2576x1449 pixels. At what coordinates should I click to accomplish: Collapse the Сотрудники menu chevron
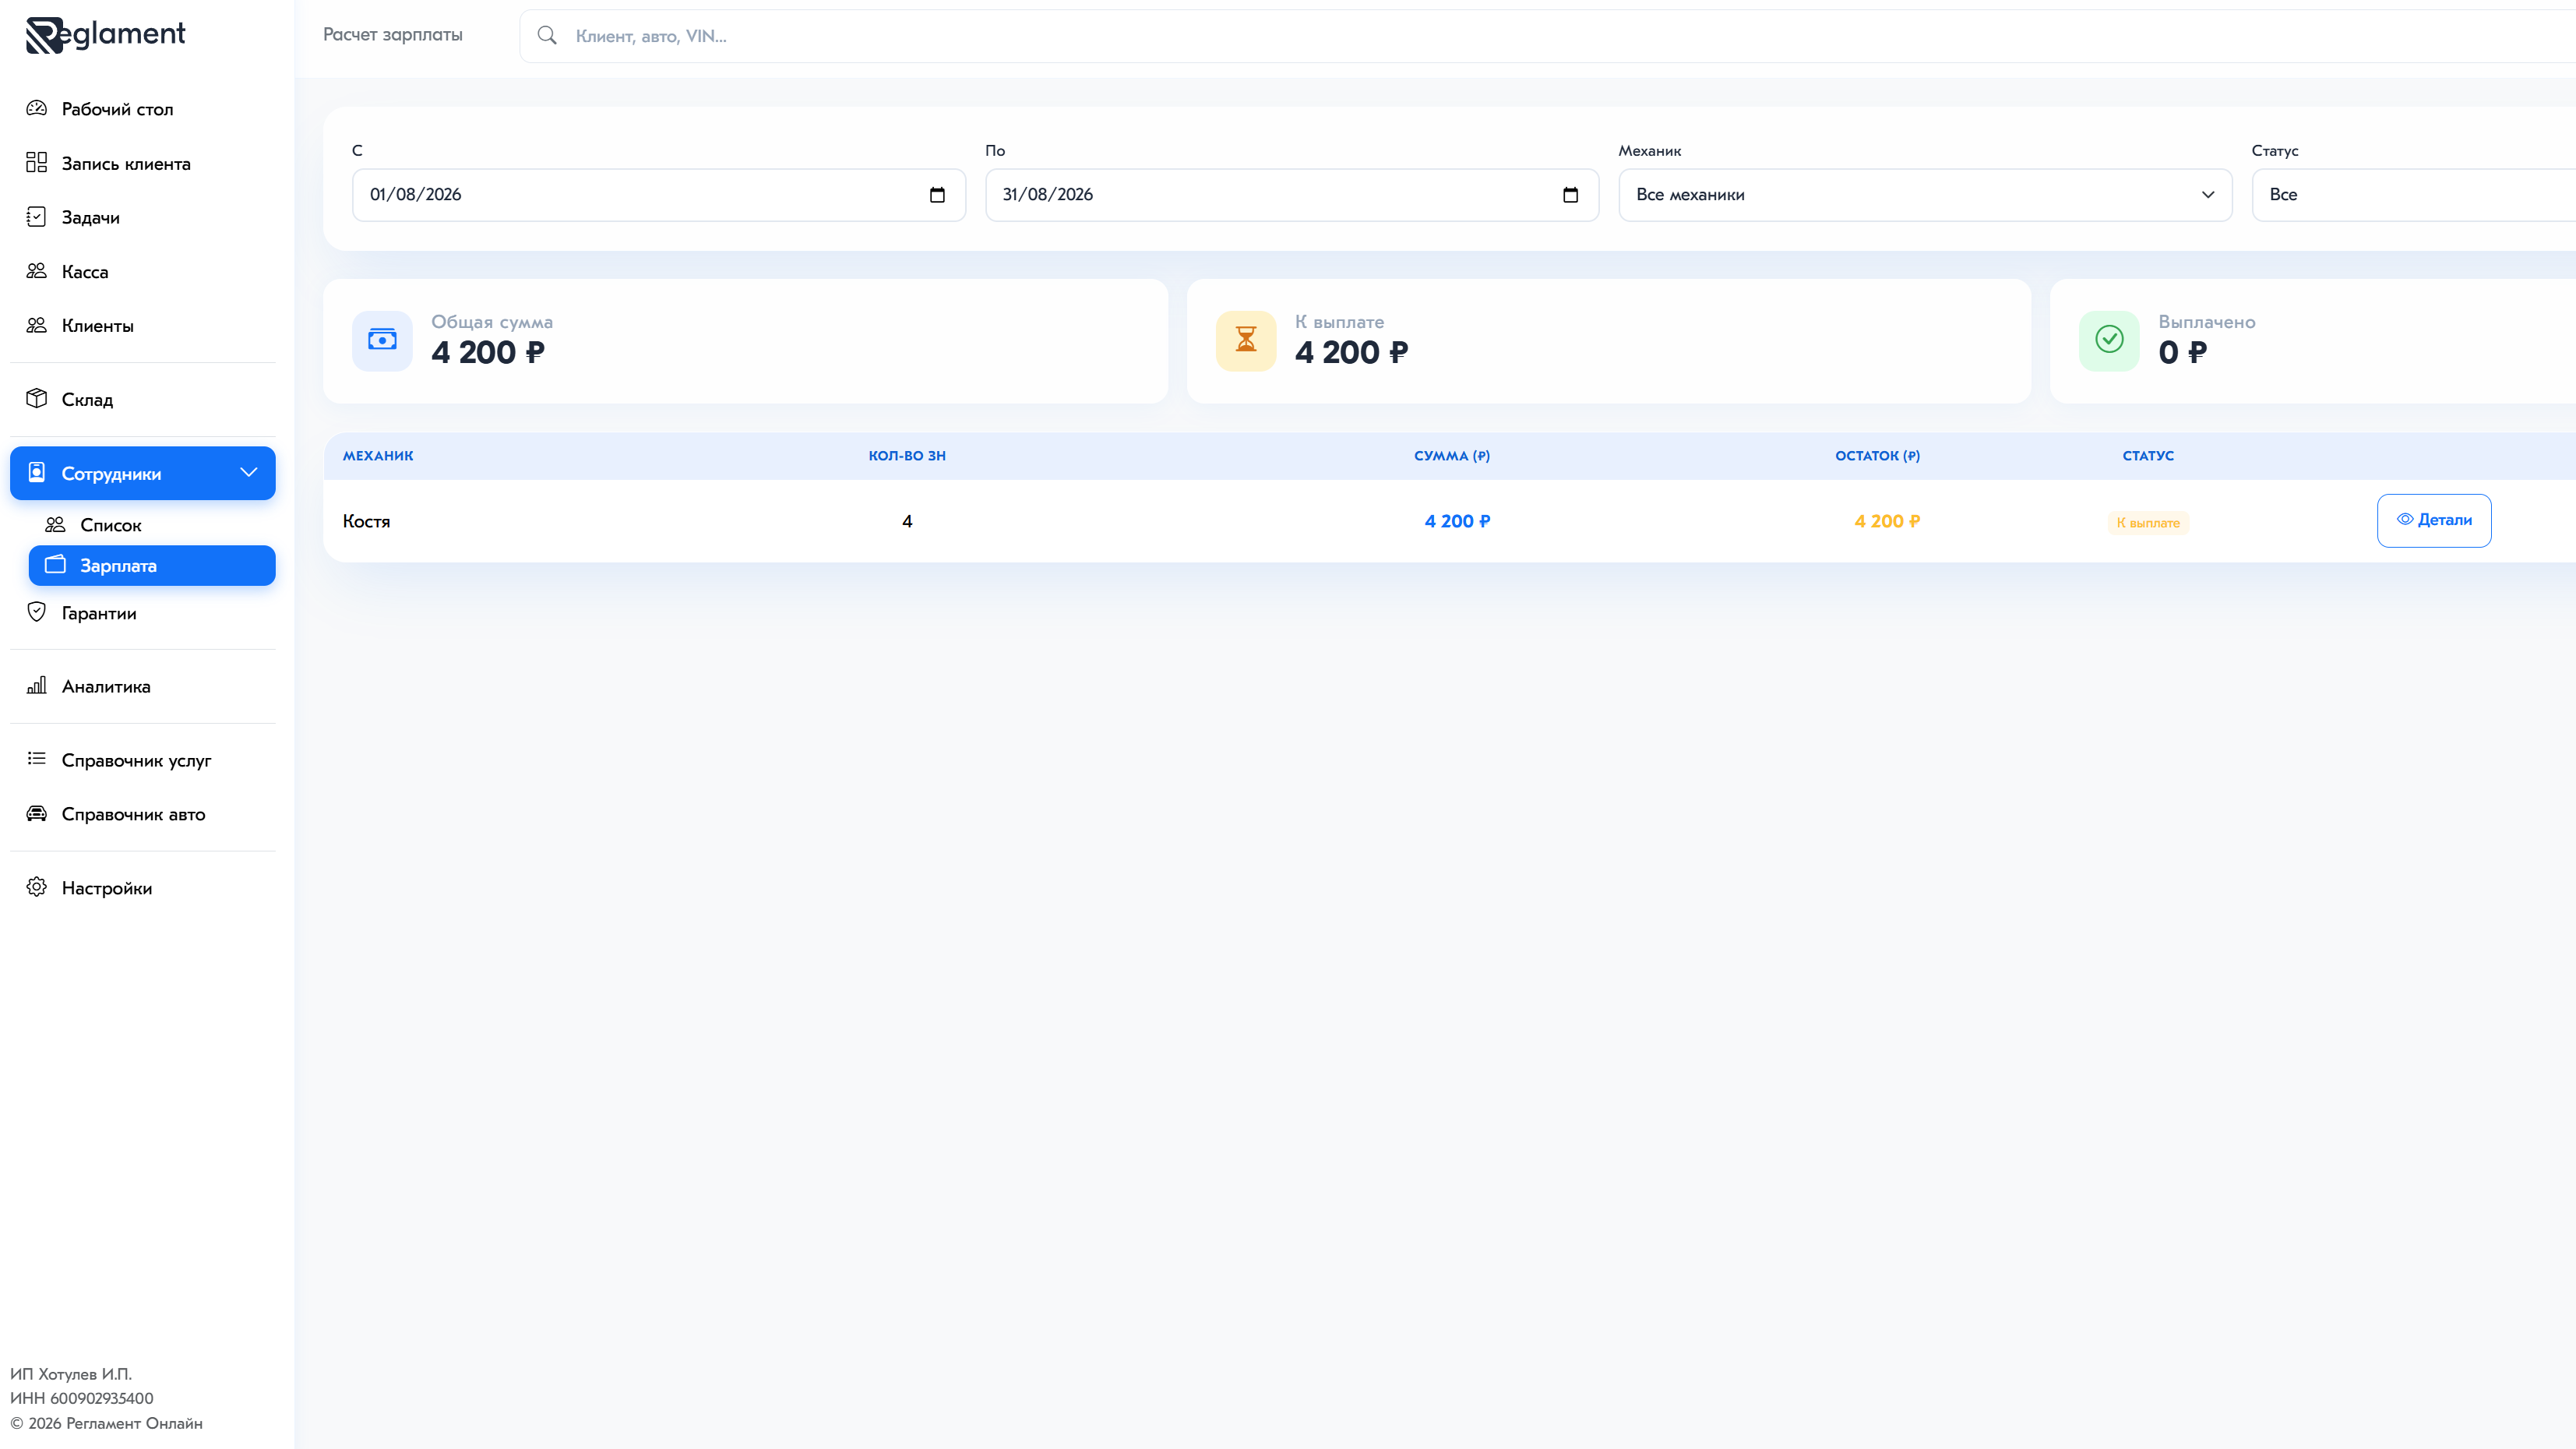249,472
